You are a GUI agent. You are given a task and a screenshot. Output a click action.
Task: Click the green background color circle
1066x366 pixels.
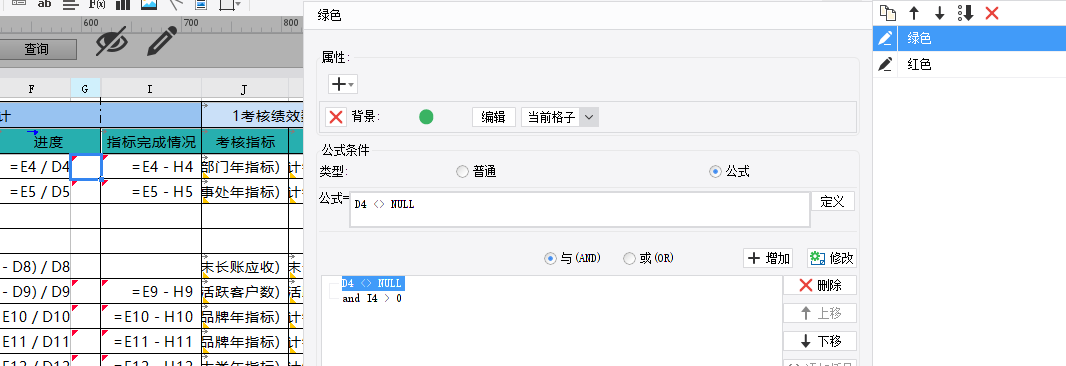(426, 117)
